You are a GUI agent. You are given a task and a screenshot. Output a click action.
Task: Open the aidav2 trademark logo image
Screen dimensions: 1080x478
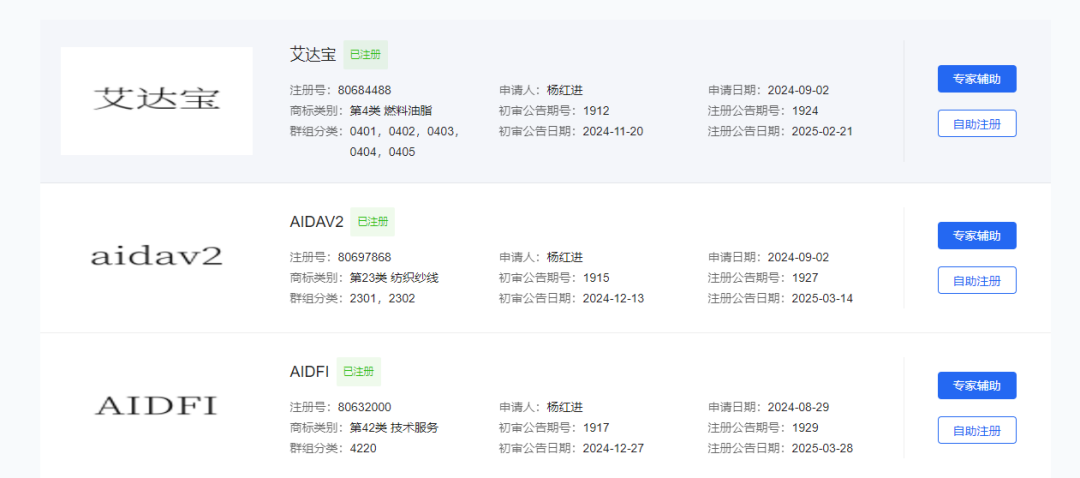[157, 256]
